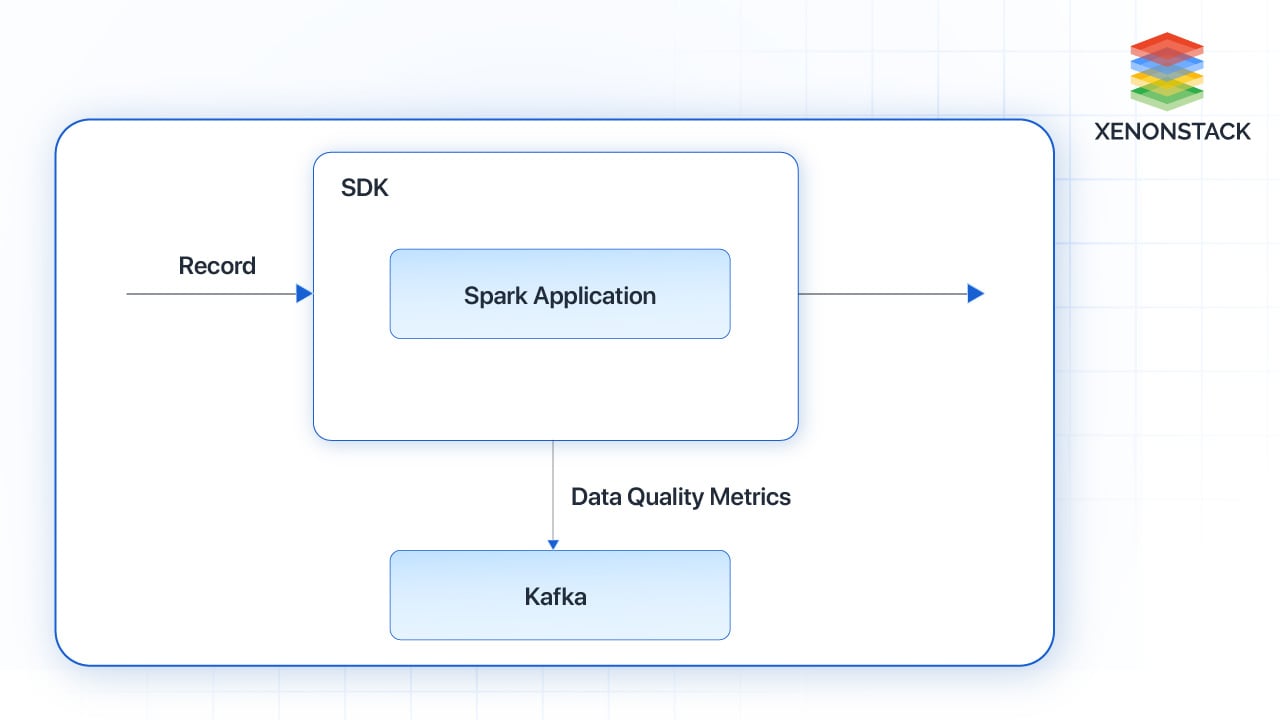Screen dimensions: 1280x720
Task: Open the Kafka component box
Action: tap(560, 595)
